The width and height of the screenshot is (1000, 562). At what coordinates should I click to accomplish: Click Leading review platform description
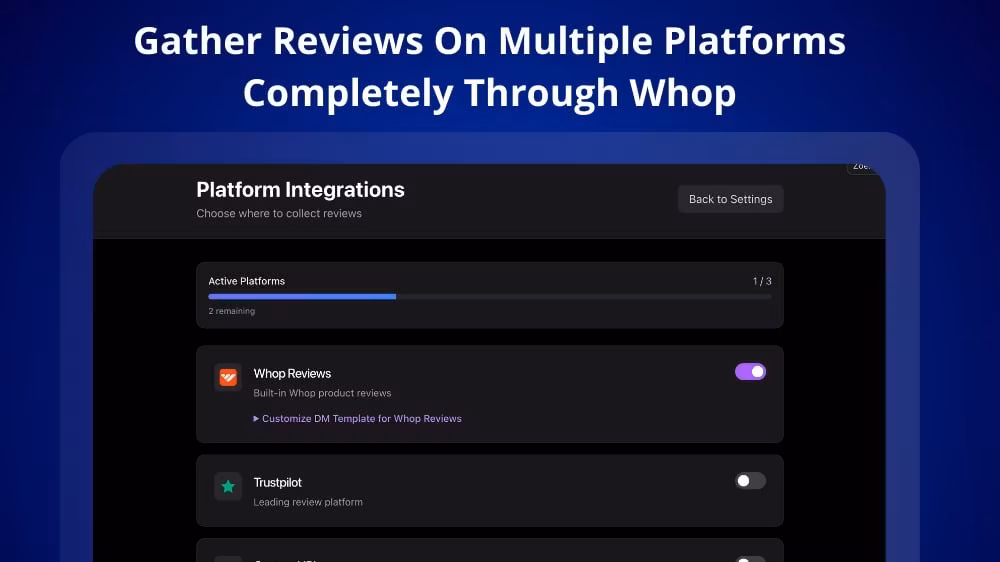(x=308, y=502)
